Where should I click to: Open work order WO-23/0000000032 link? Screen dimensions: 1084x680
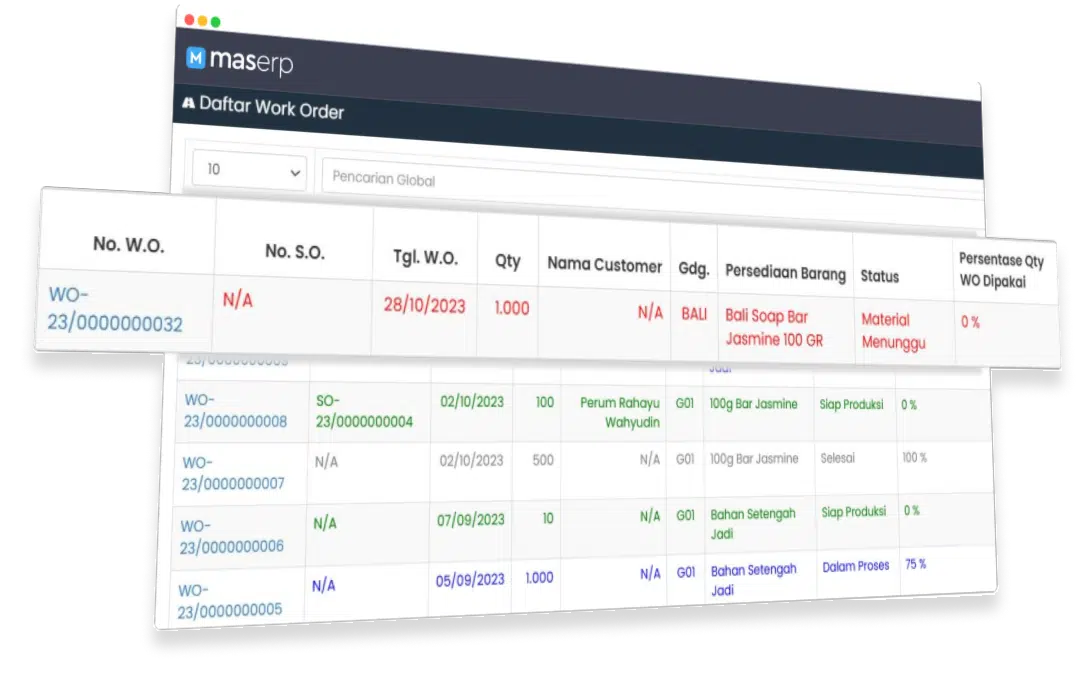tap(115, 310)
